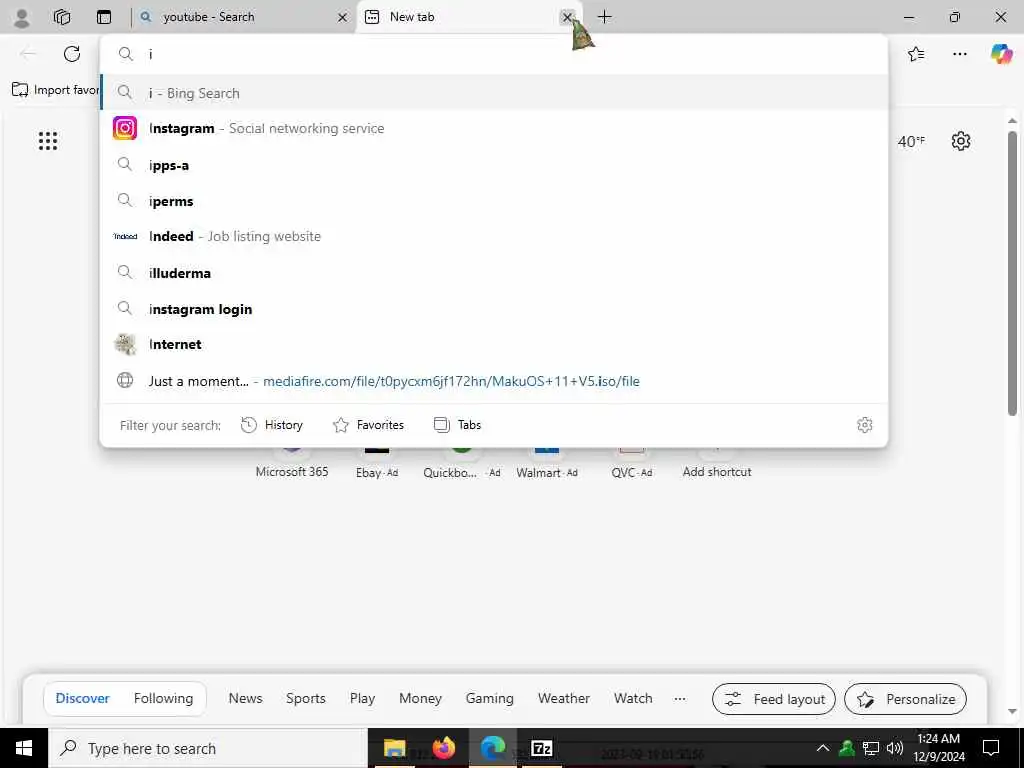Select the New tab tab
The height and width of the screenshot is (768, 1024).
coord(469,17)
